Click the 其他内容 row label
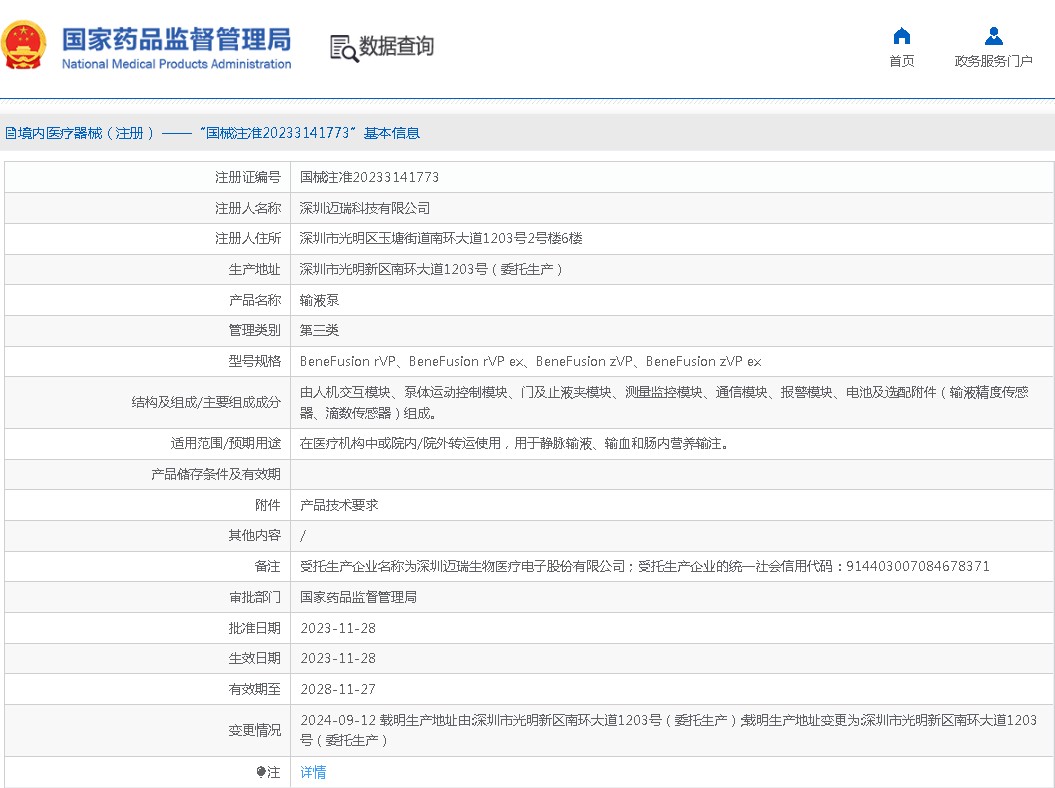Image resolution: width=1055 pixels, height=788 pixels. tap(254, 536)
